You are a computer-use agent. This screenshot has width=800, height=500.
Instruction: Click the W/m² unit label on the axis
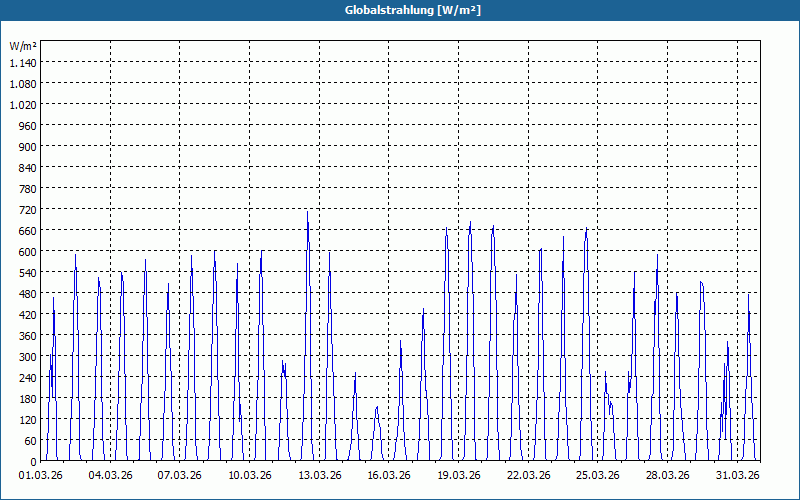(23, 46)
